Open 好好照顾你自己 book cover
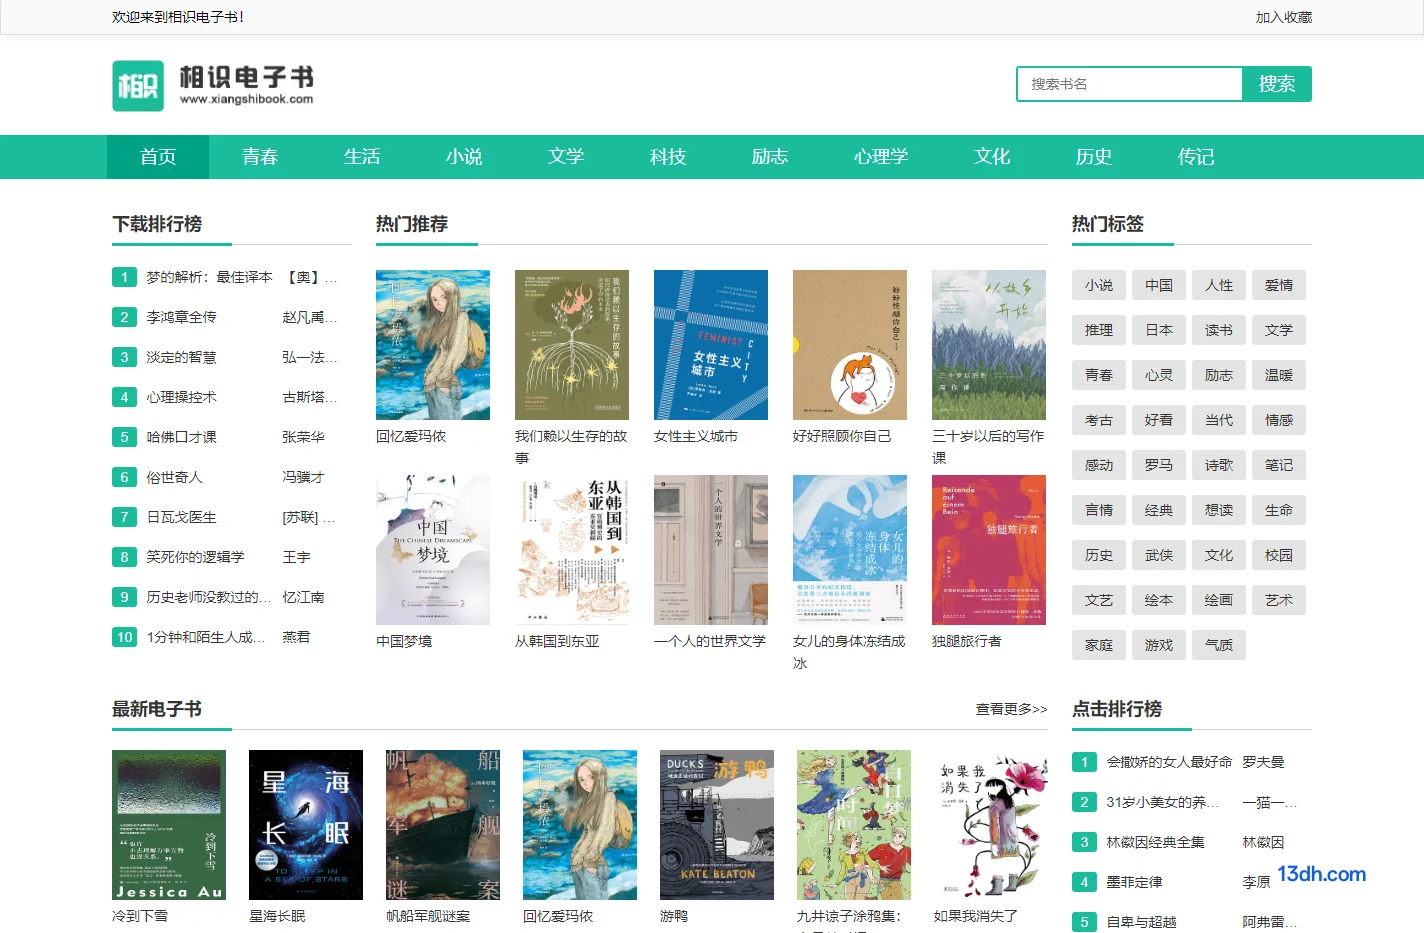Screen dimensions: 1424x933 [850, 345]
